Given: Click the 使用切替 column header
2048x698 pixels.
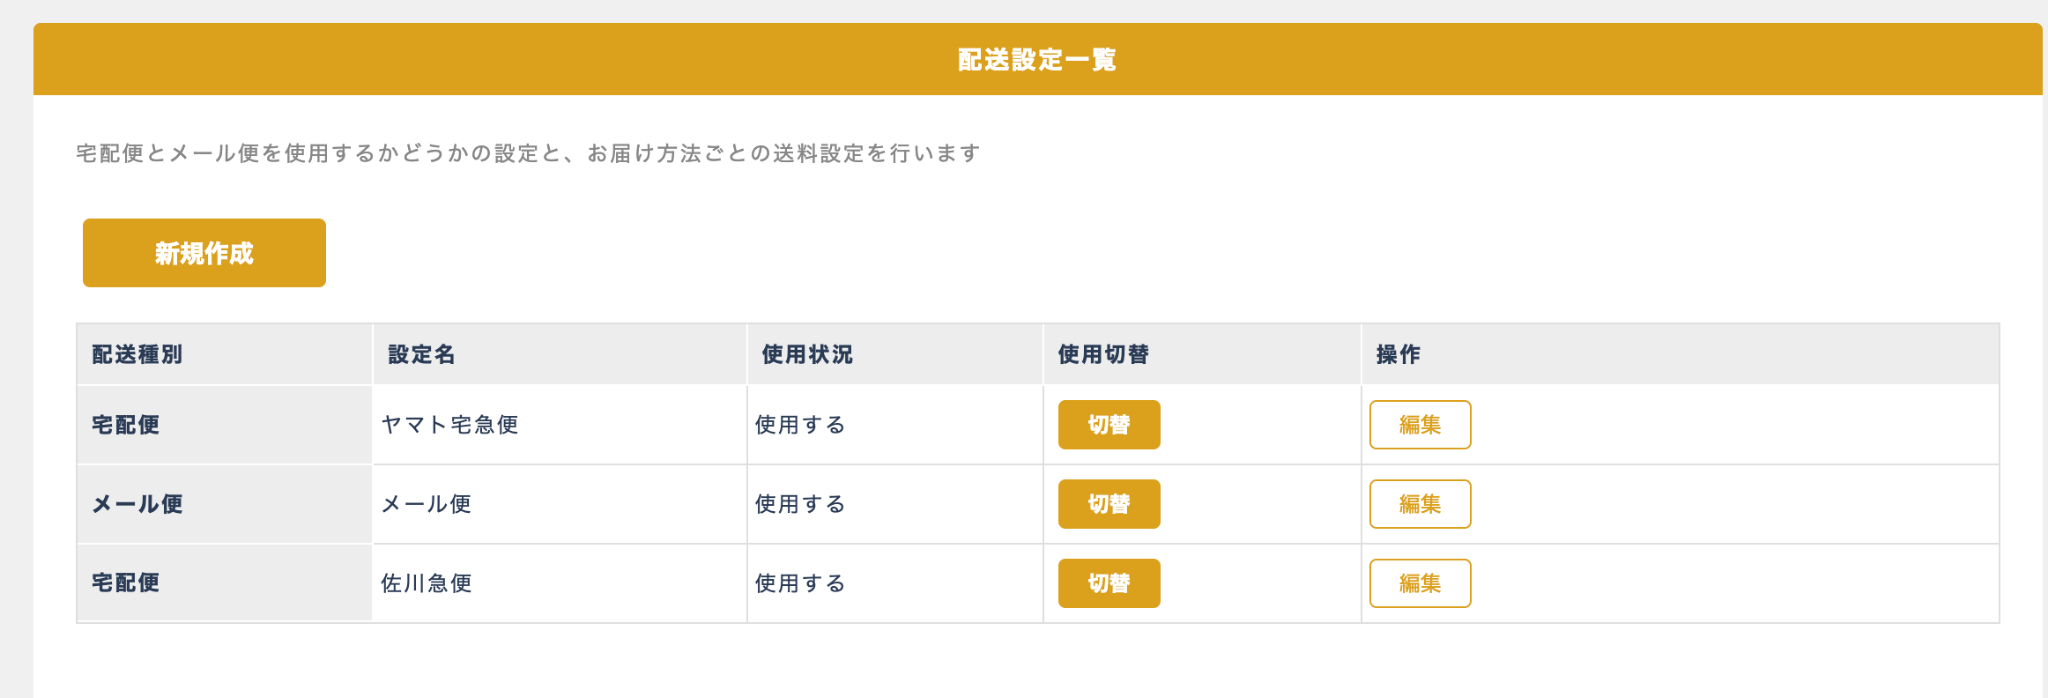Looking at the screenshot, I should [x=1103, y=355].
